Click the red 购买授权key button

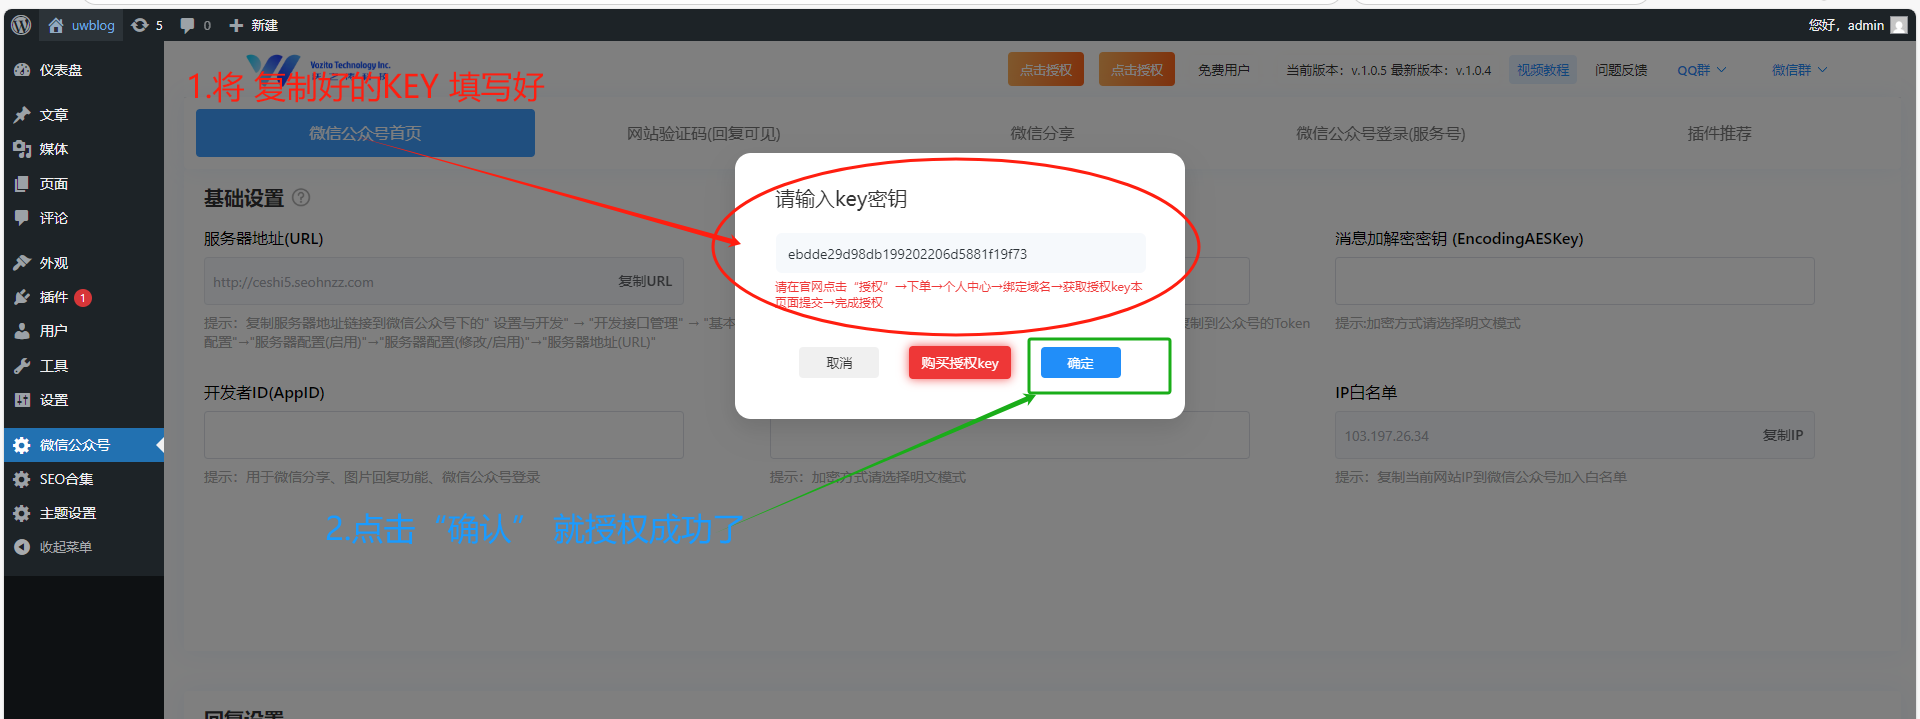click(960, 363)
